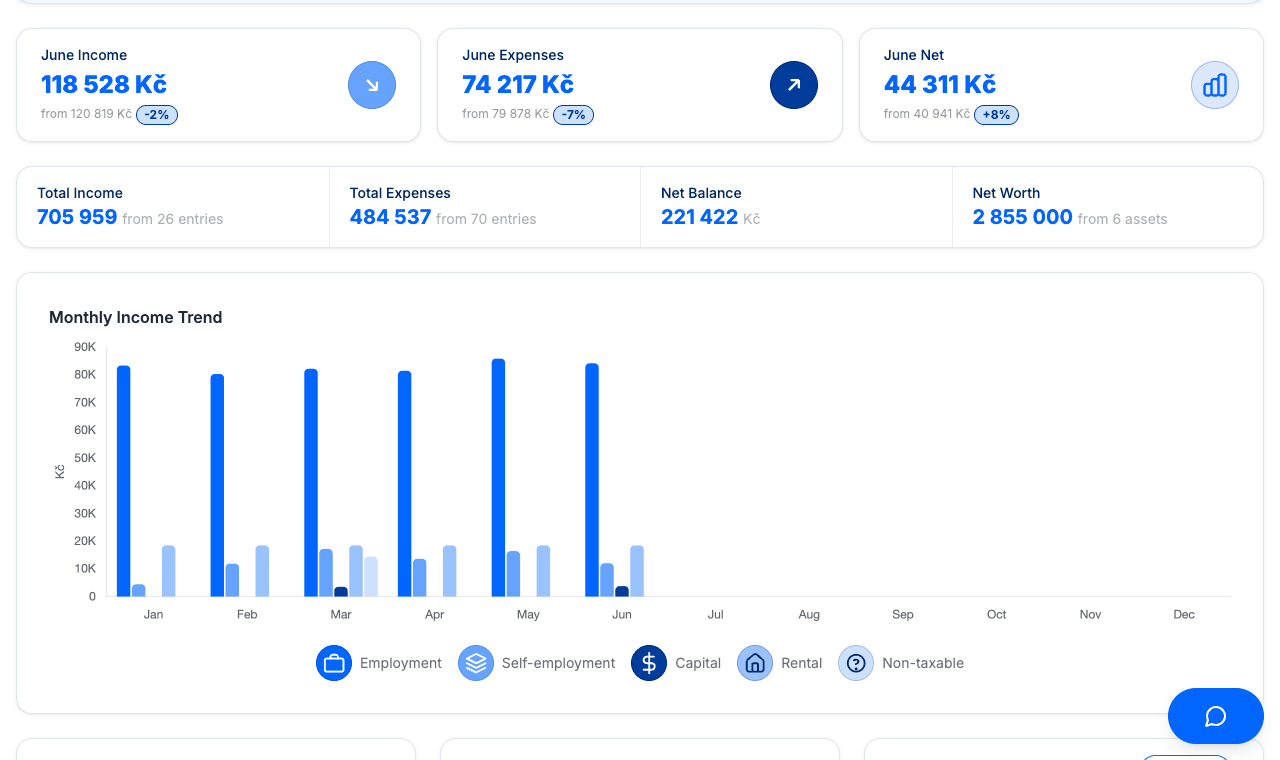The image size is (1280, 760).
Task: Click the January Employment bar
Action: coord(124,481)
